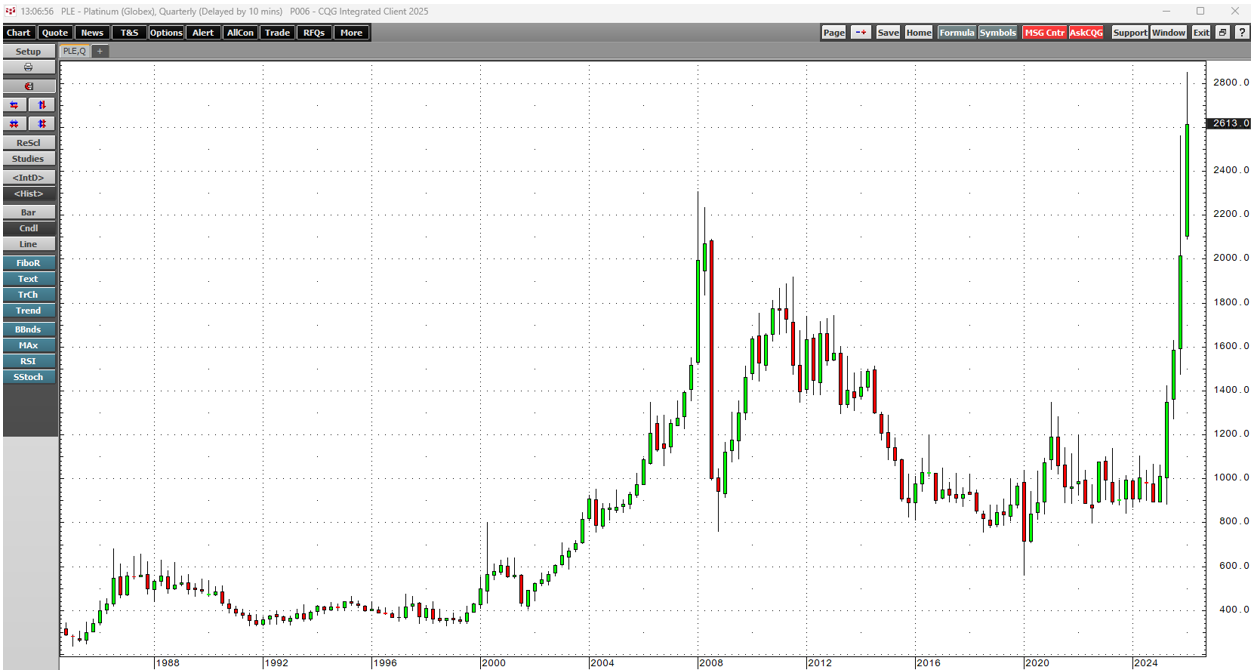This screenshot has height=672, width=1254.
Task: Click the right grid-arrows icon in sidebar
Action: (x=41, y=124)
